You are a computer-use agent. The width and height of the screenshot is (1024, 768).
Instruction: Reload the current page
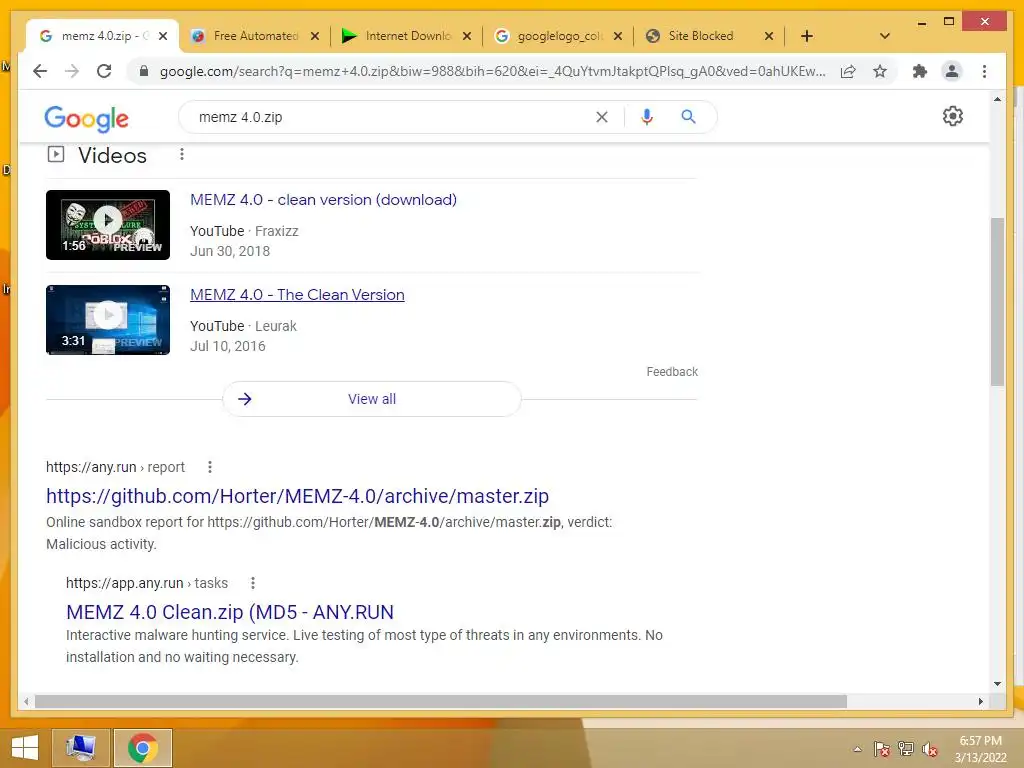pos(104,71)
